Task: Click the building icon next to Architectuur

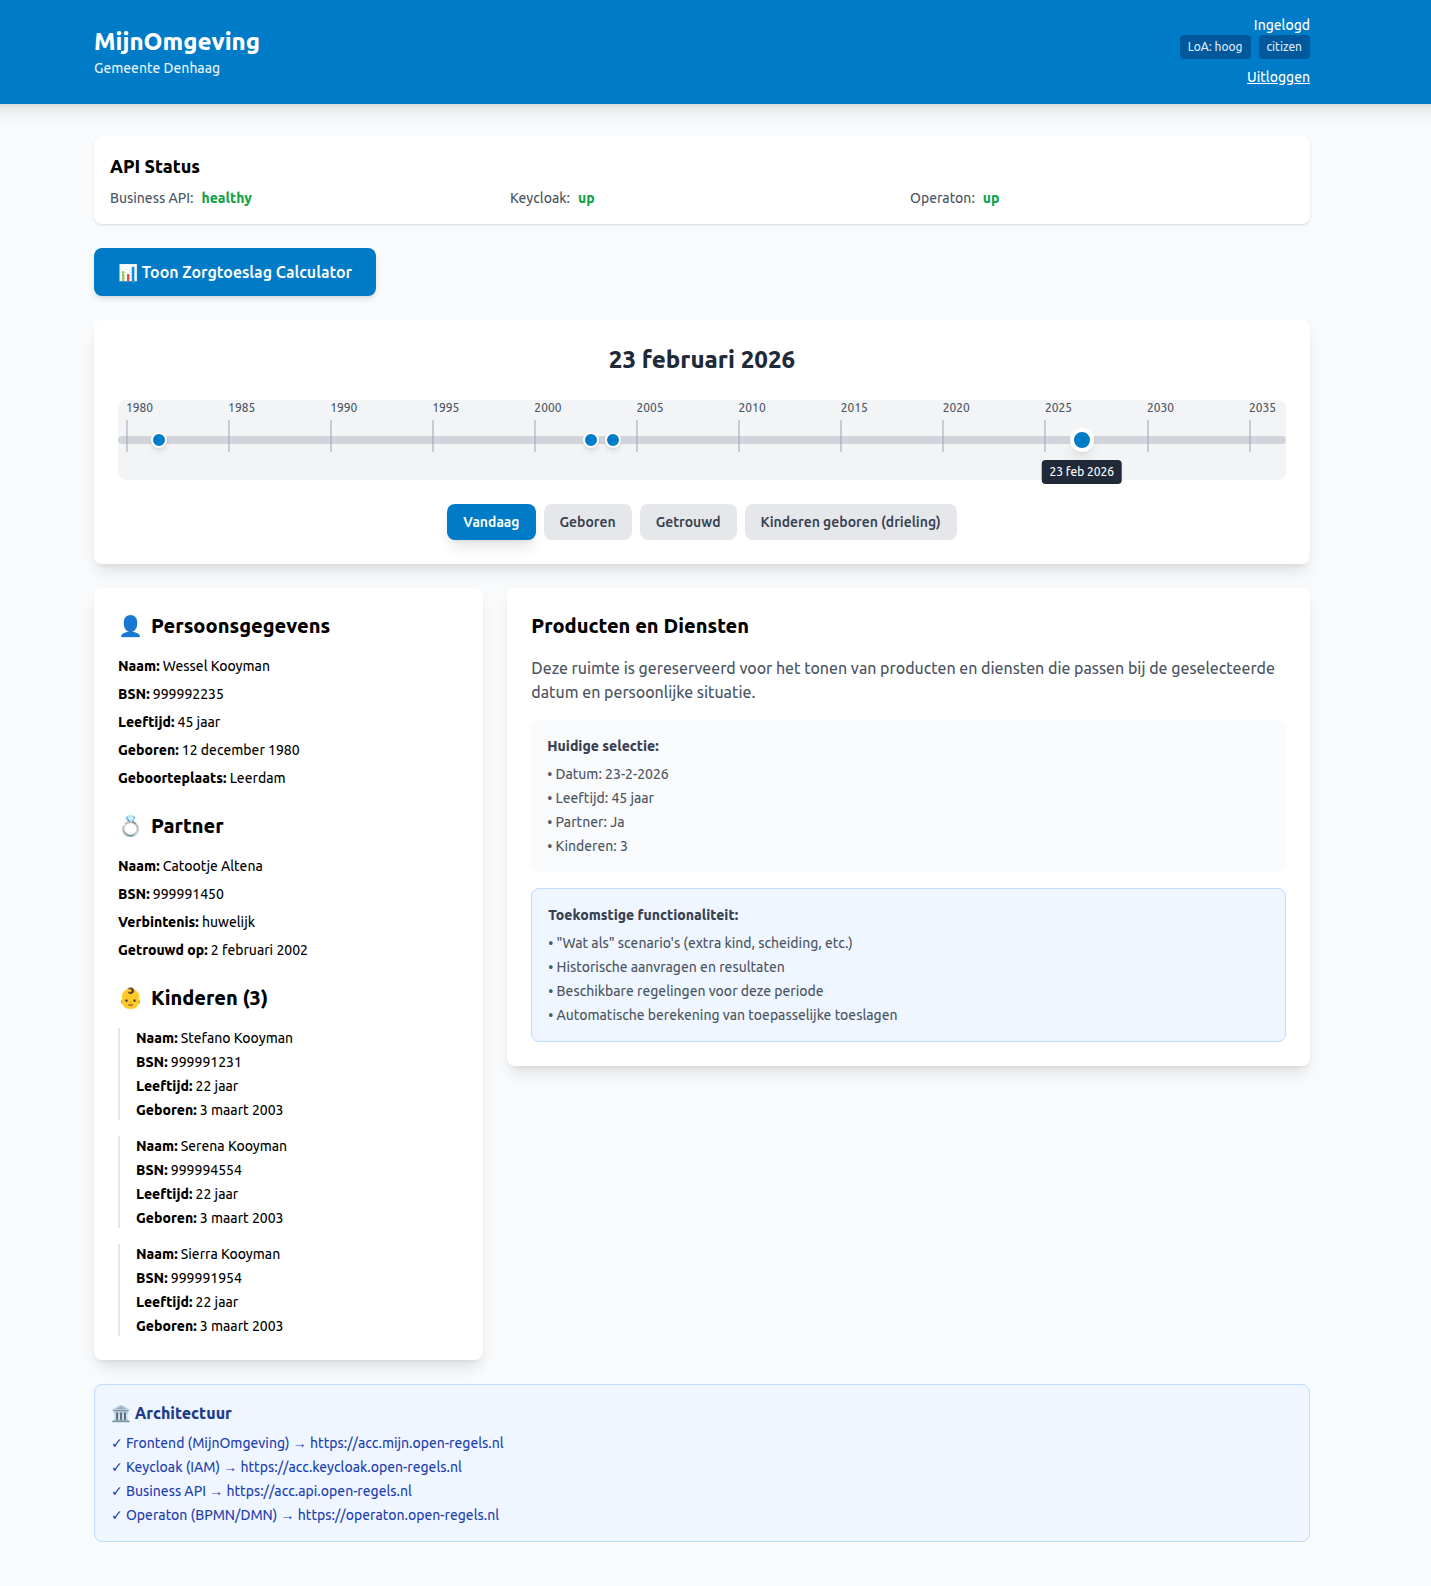Action: point(121,1414)
